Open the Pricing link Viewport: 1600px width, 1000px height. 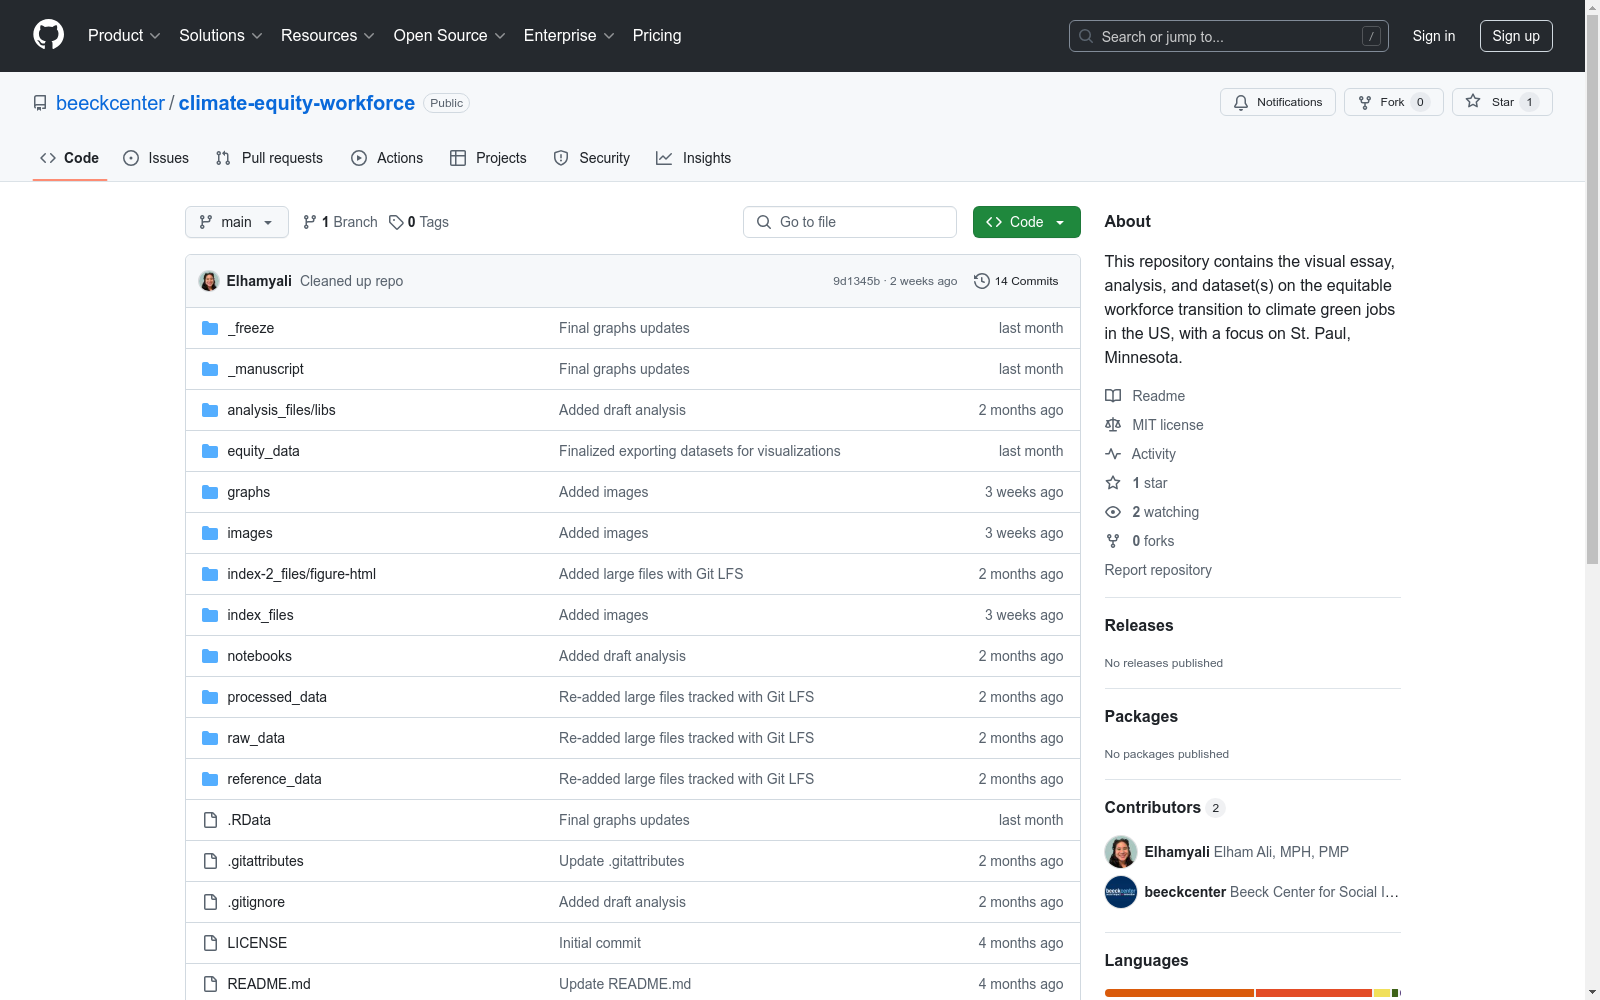(x=657, y=35)
